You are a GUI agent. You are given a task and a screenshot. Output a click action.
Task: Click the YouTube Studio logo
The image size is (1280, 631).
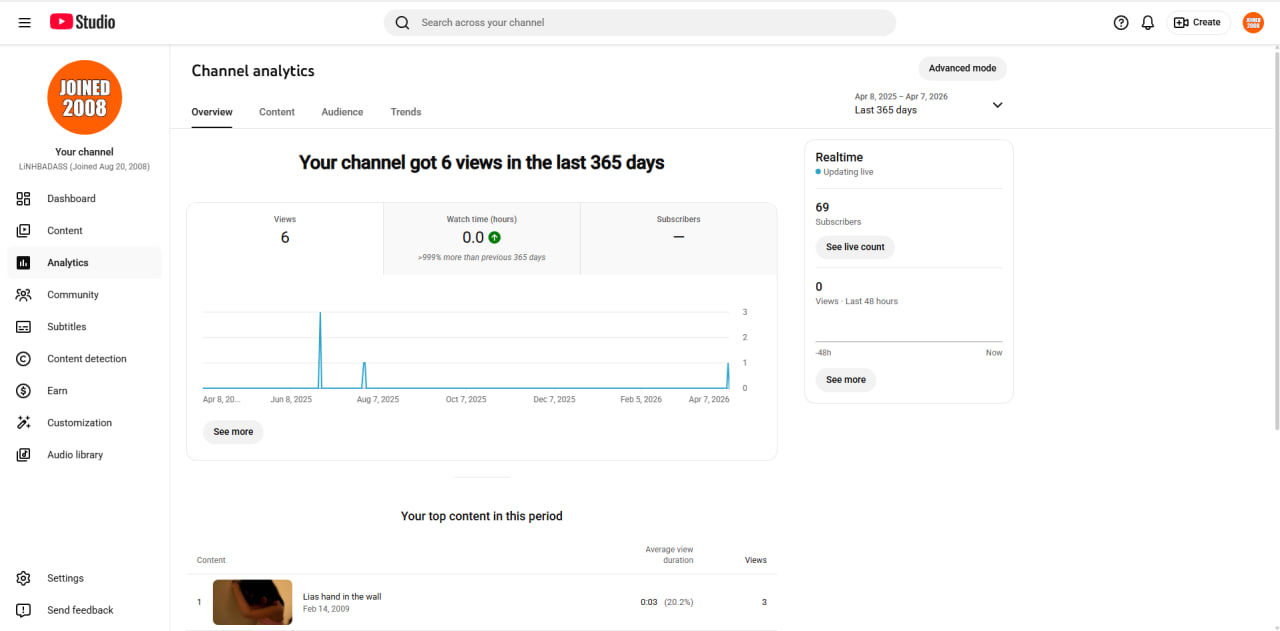click(83, 22)
